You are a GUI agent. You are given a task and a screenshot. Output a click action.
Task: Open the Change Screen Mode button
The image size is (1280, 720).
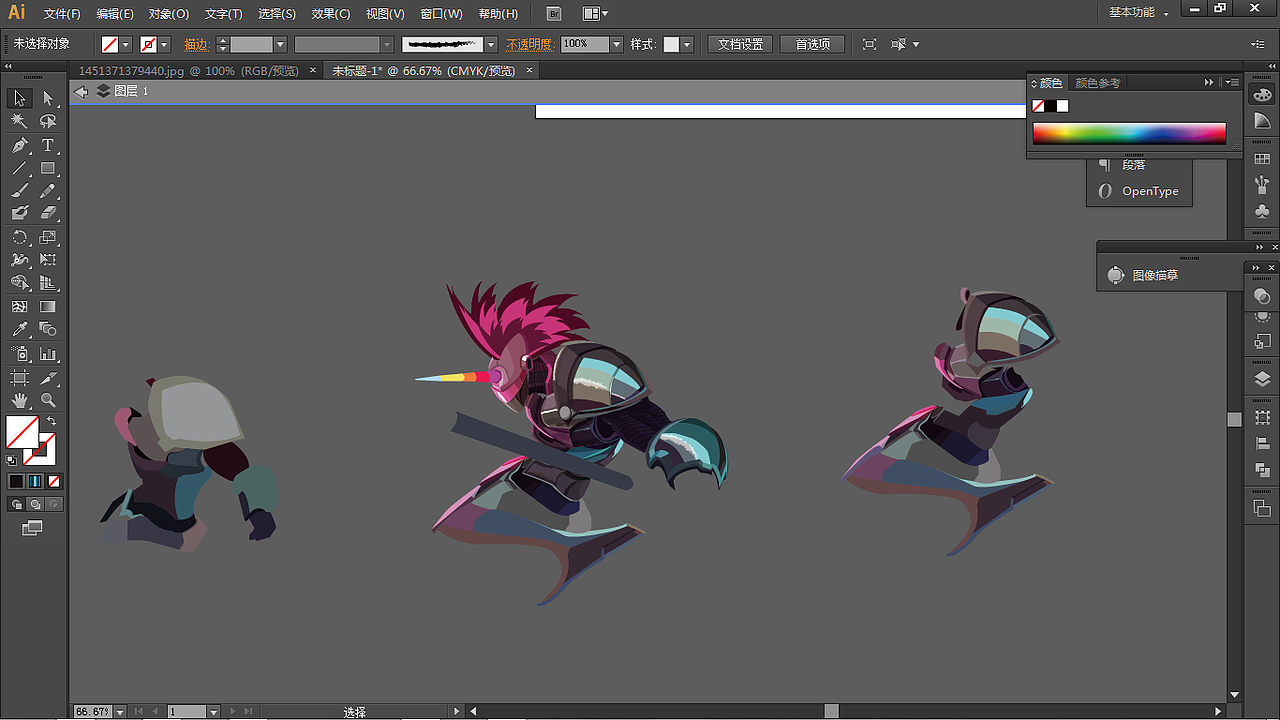(x=33, y=527)
